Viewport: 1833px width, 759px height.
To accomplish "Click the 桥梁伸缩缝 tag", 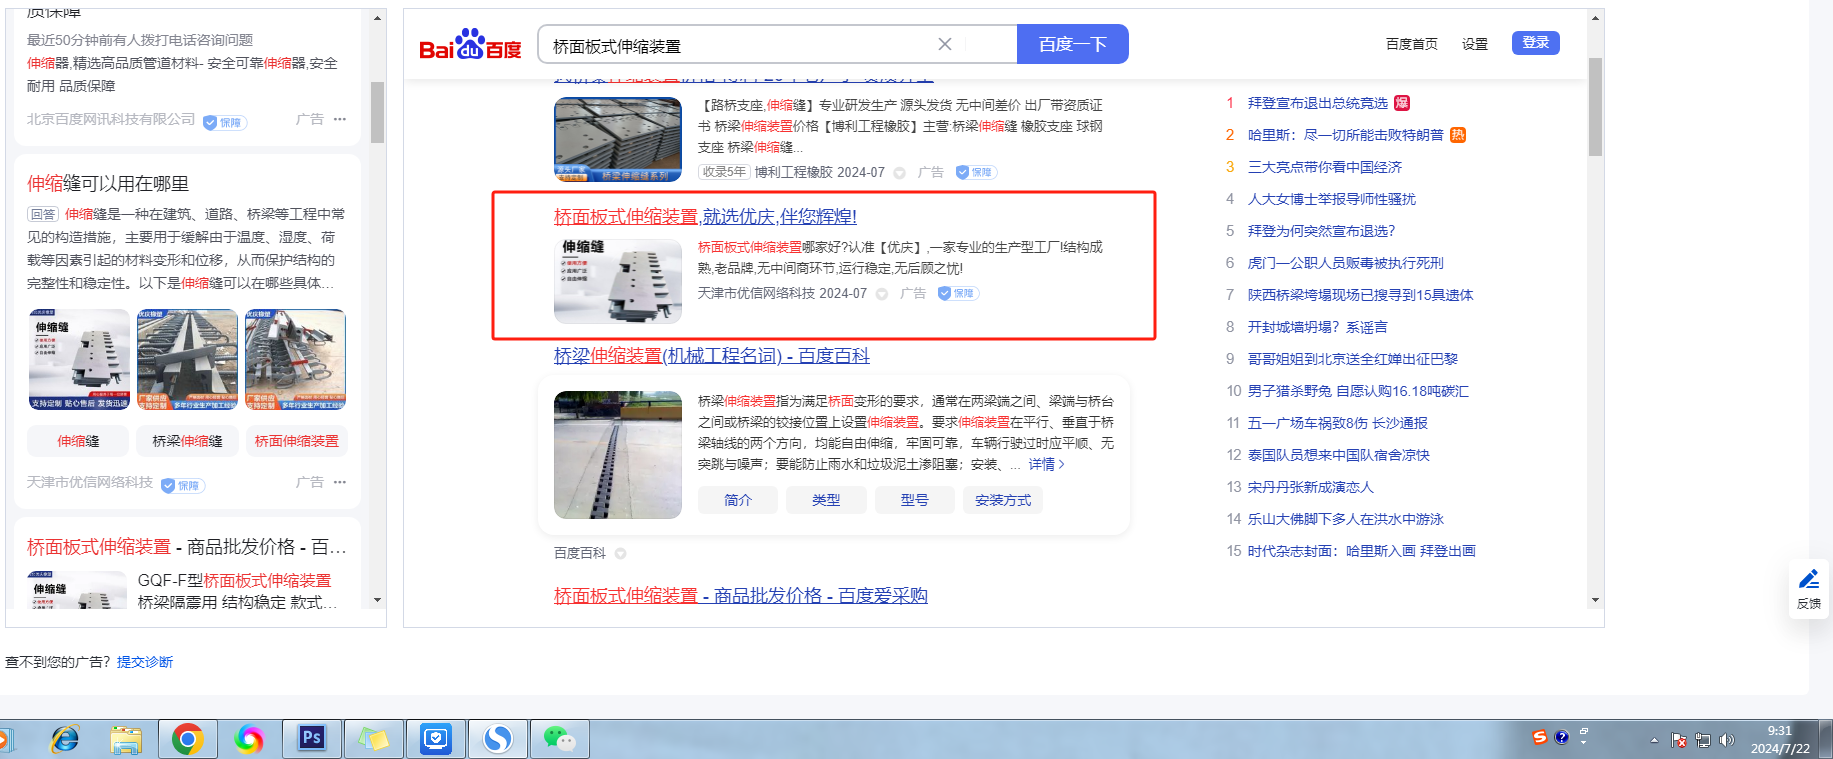I will [x=187, y=441].
